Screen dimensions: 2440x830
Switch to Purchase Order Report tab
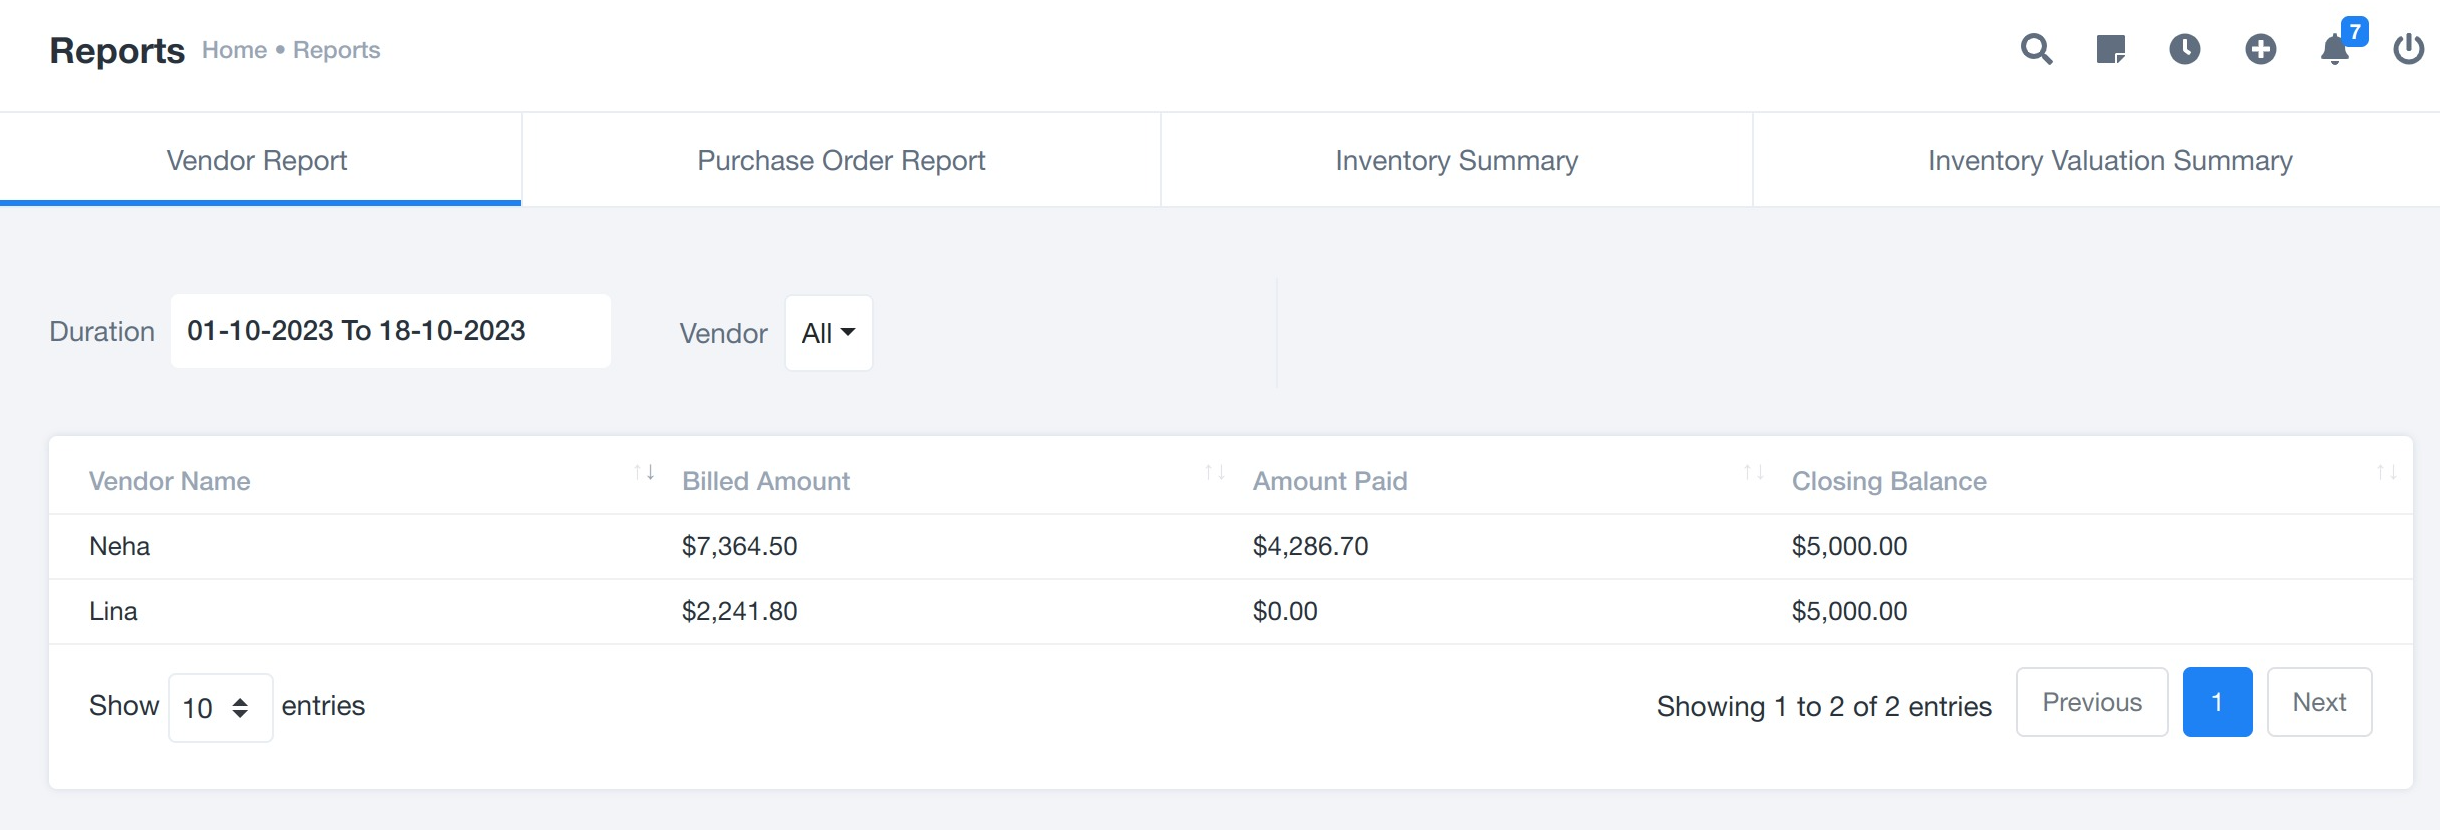click(841, 160)
